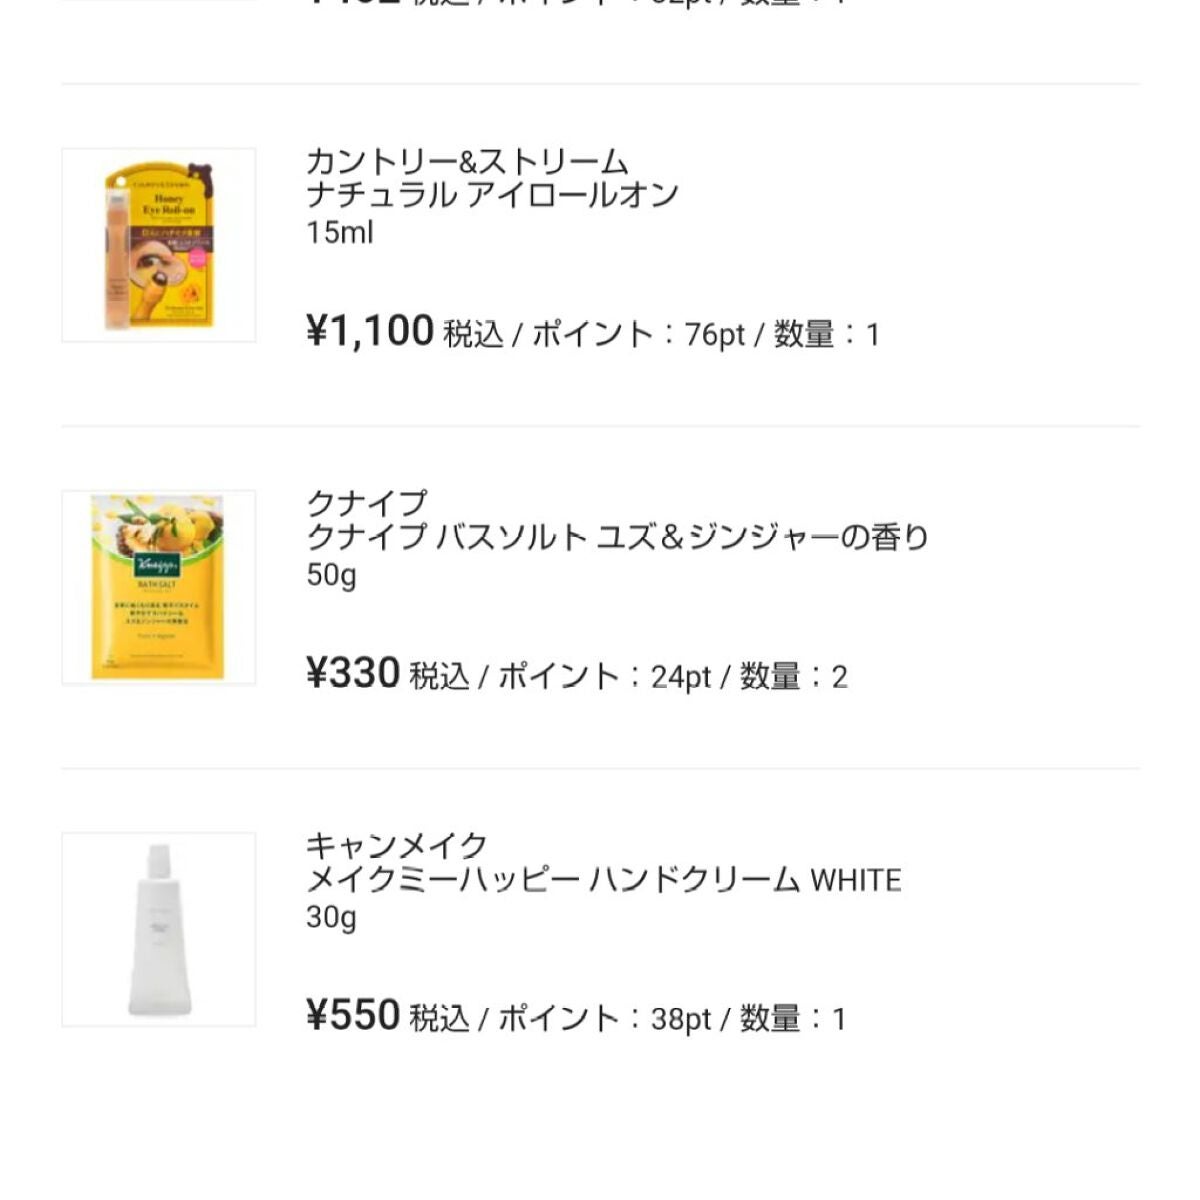The image size is (1200, 1200).
Task: Click the ¥330 price
Action: 352,674
